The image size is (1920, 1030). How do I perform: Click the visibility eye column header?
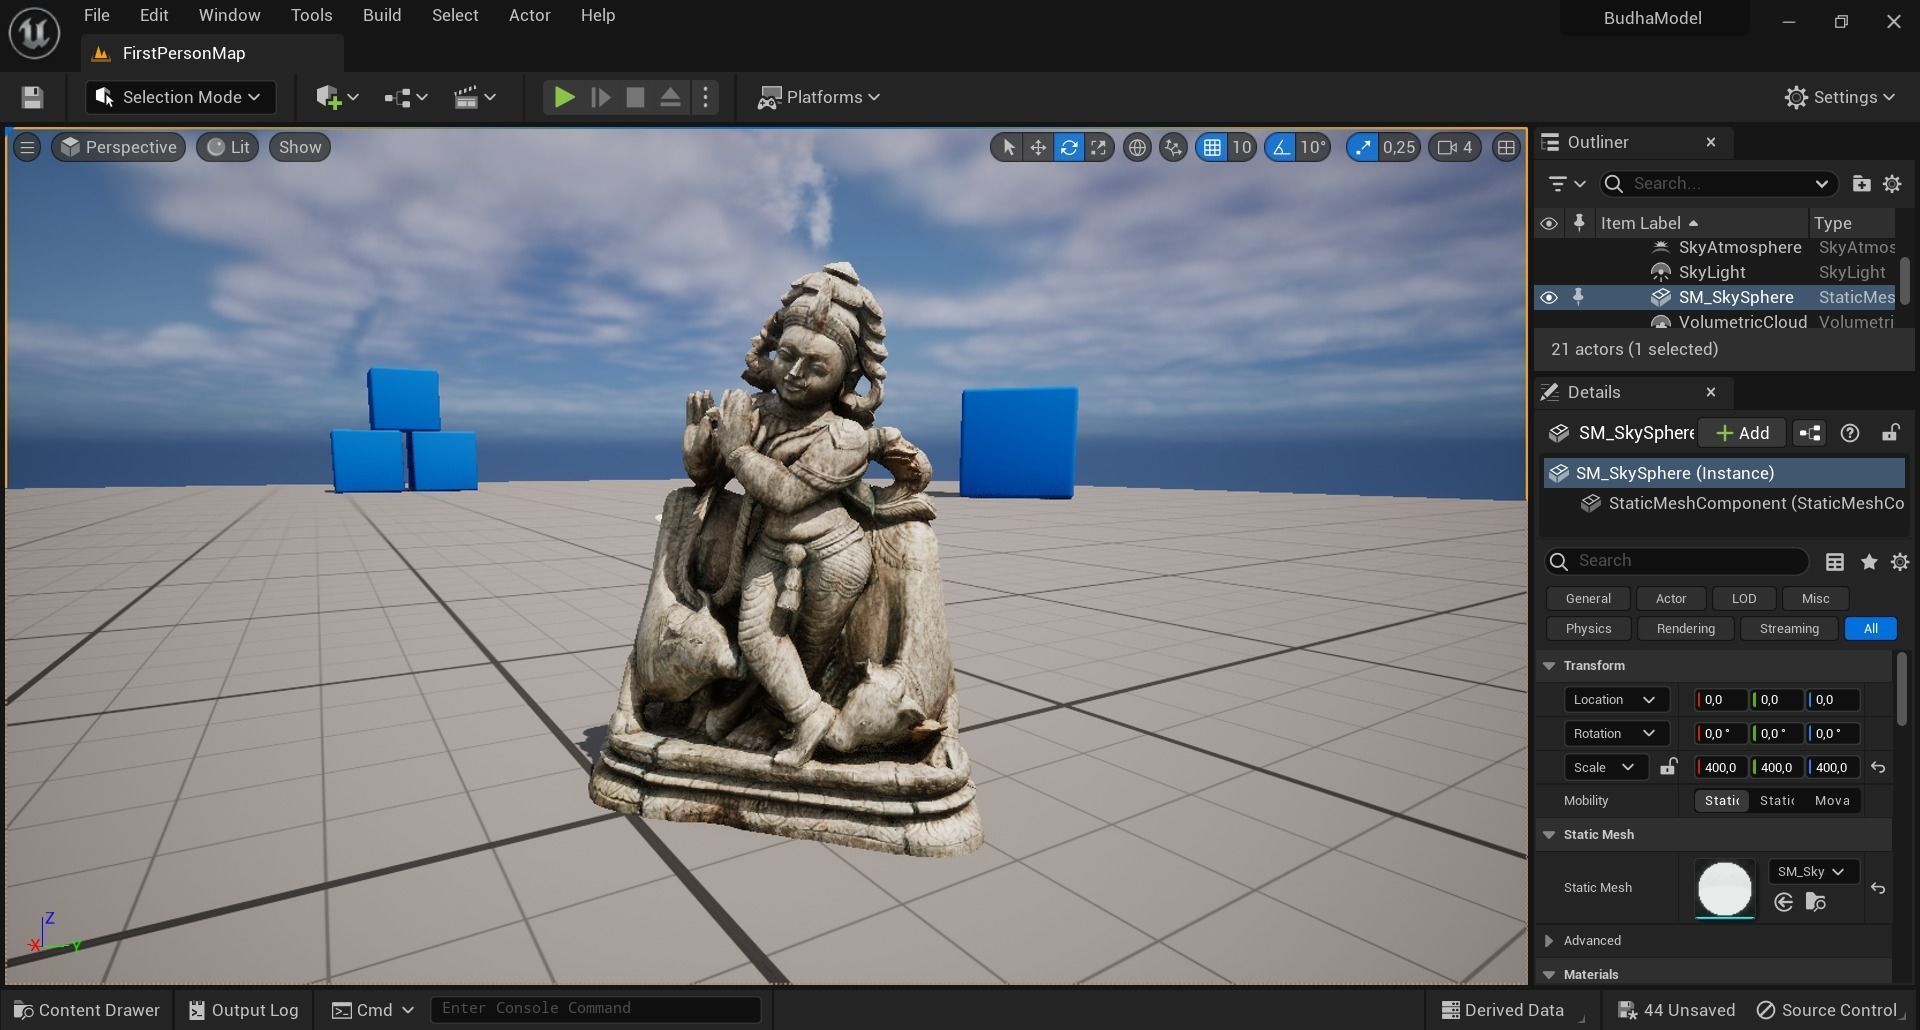point(1549,223)
